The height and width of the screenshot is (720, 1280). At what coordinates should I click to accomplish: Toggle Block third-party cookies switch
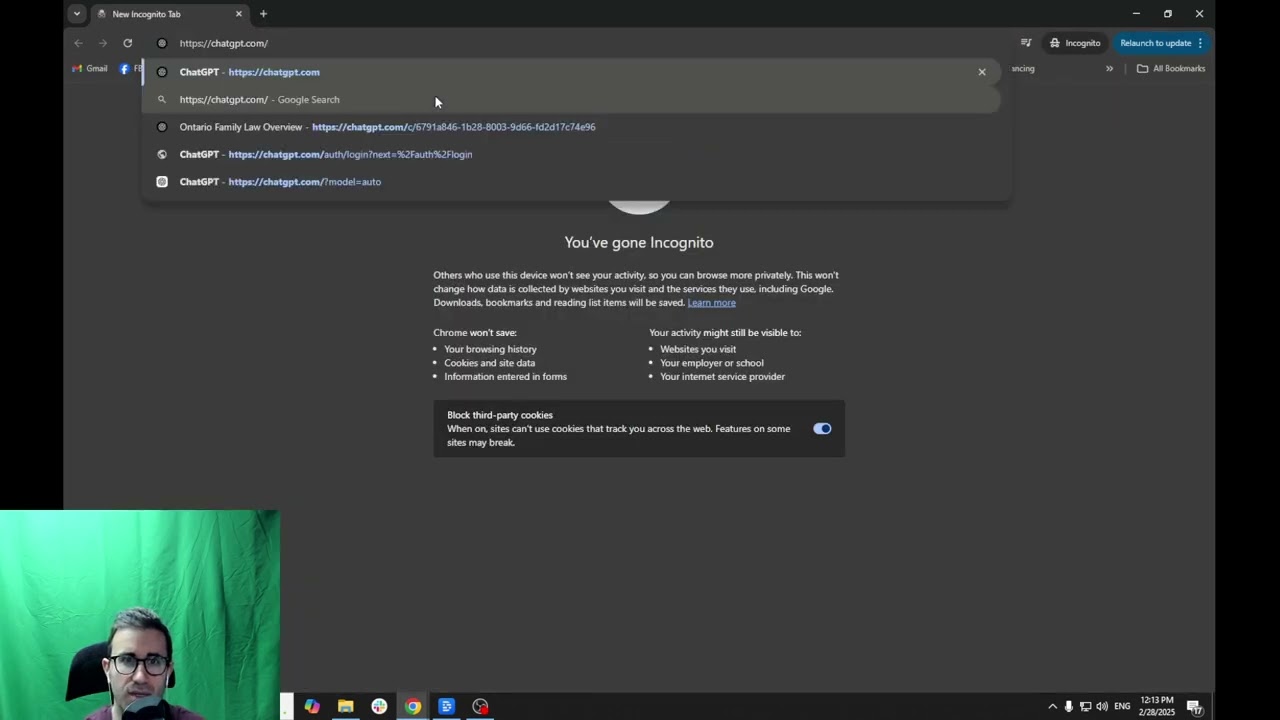pos(822,429)
